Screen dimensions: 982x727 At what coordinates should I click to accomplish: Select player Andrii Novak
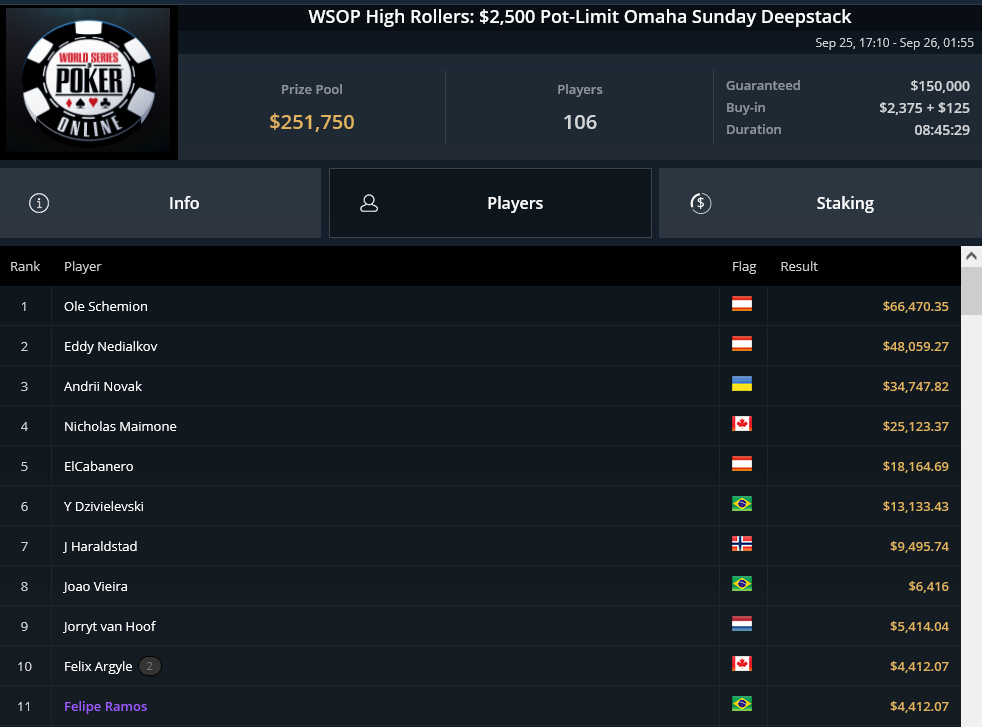[x=103, y=386]
